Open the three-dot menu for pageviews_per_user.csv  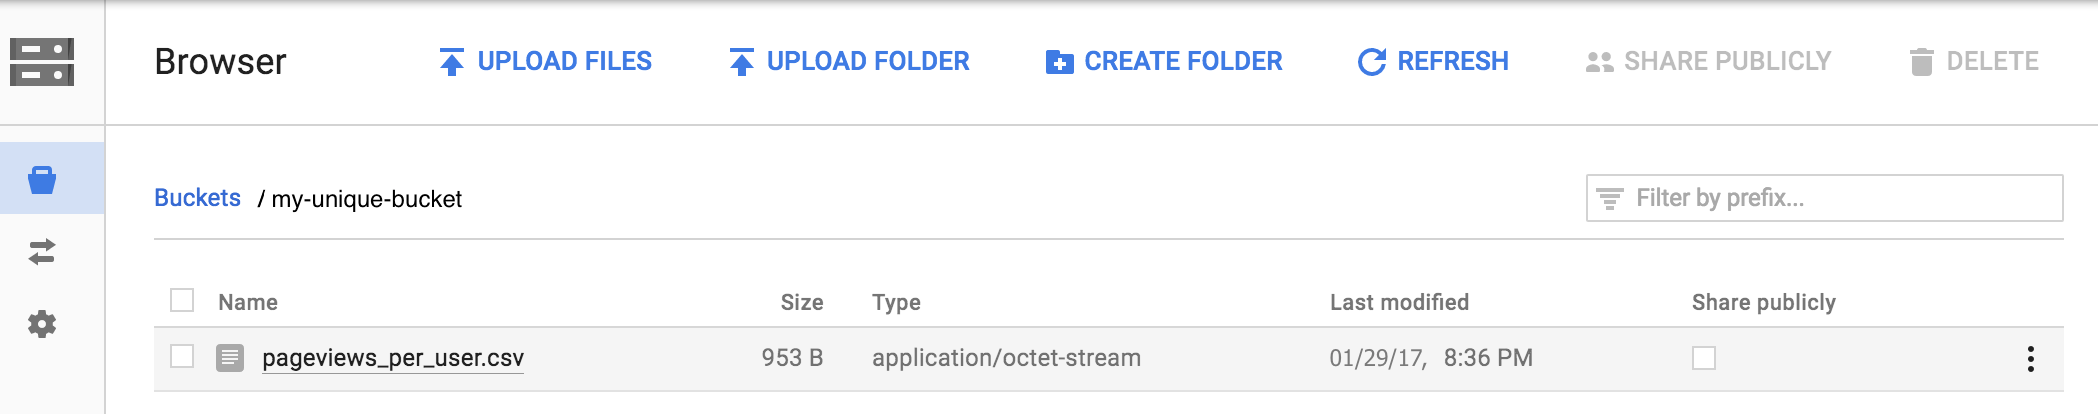(x=2031, y=359)
